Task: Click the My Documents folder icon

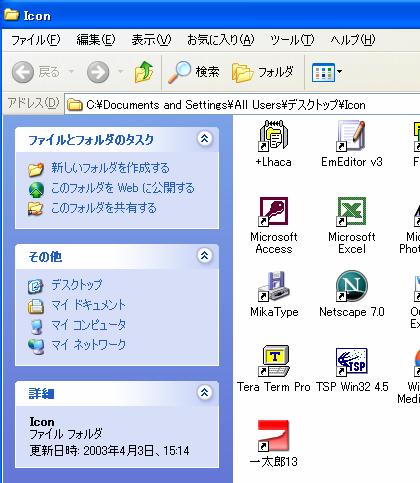Action: click(x=36, y=306)
